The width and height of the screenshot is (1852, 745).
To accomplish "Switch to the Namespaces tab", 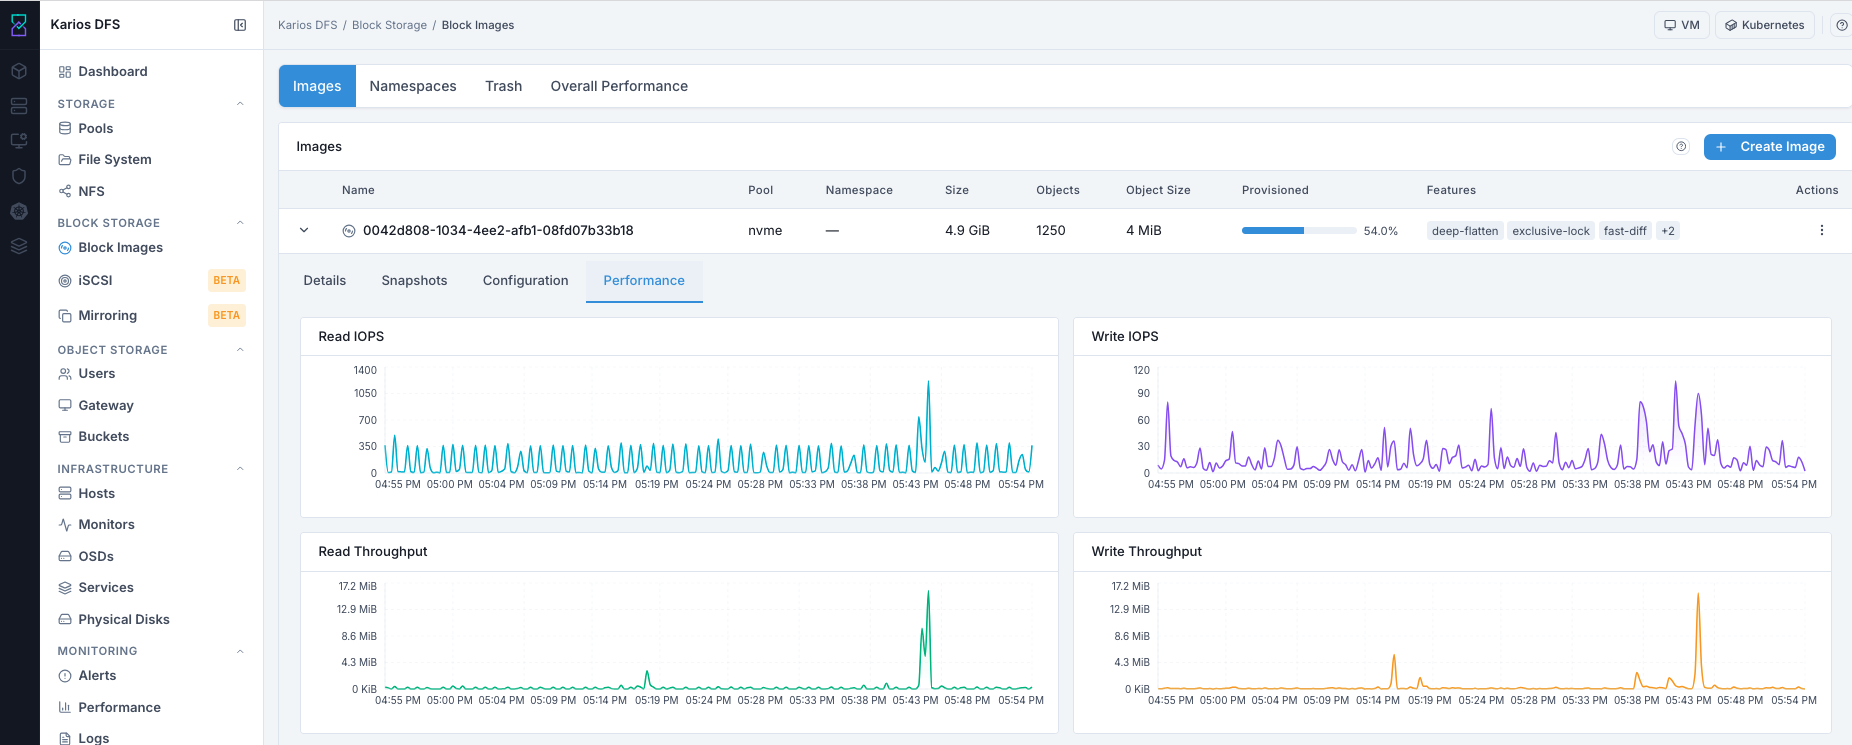I will coord(413,86).
